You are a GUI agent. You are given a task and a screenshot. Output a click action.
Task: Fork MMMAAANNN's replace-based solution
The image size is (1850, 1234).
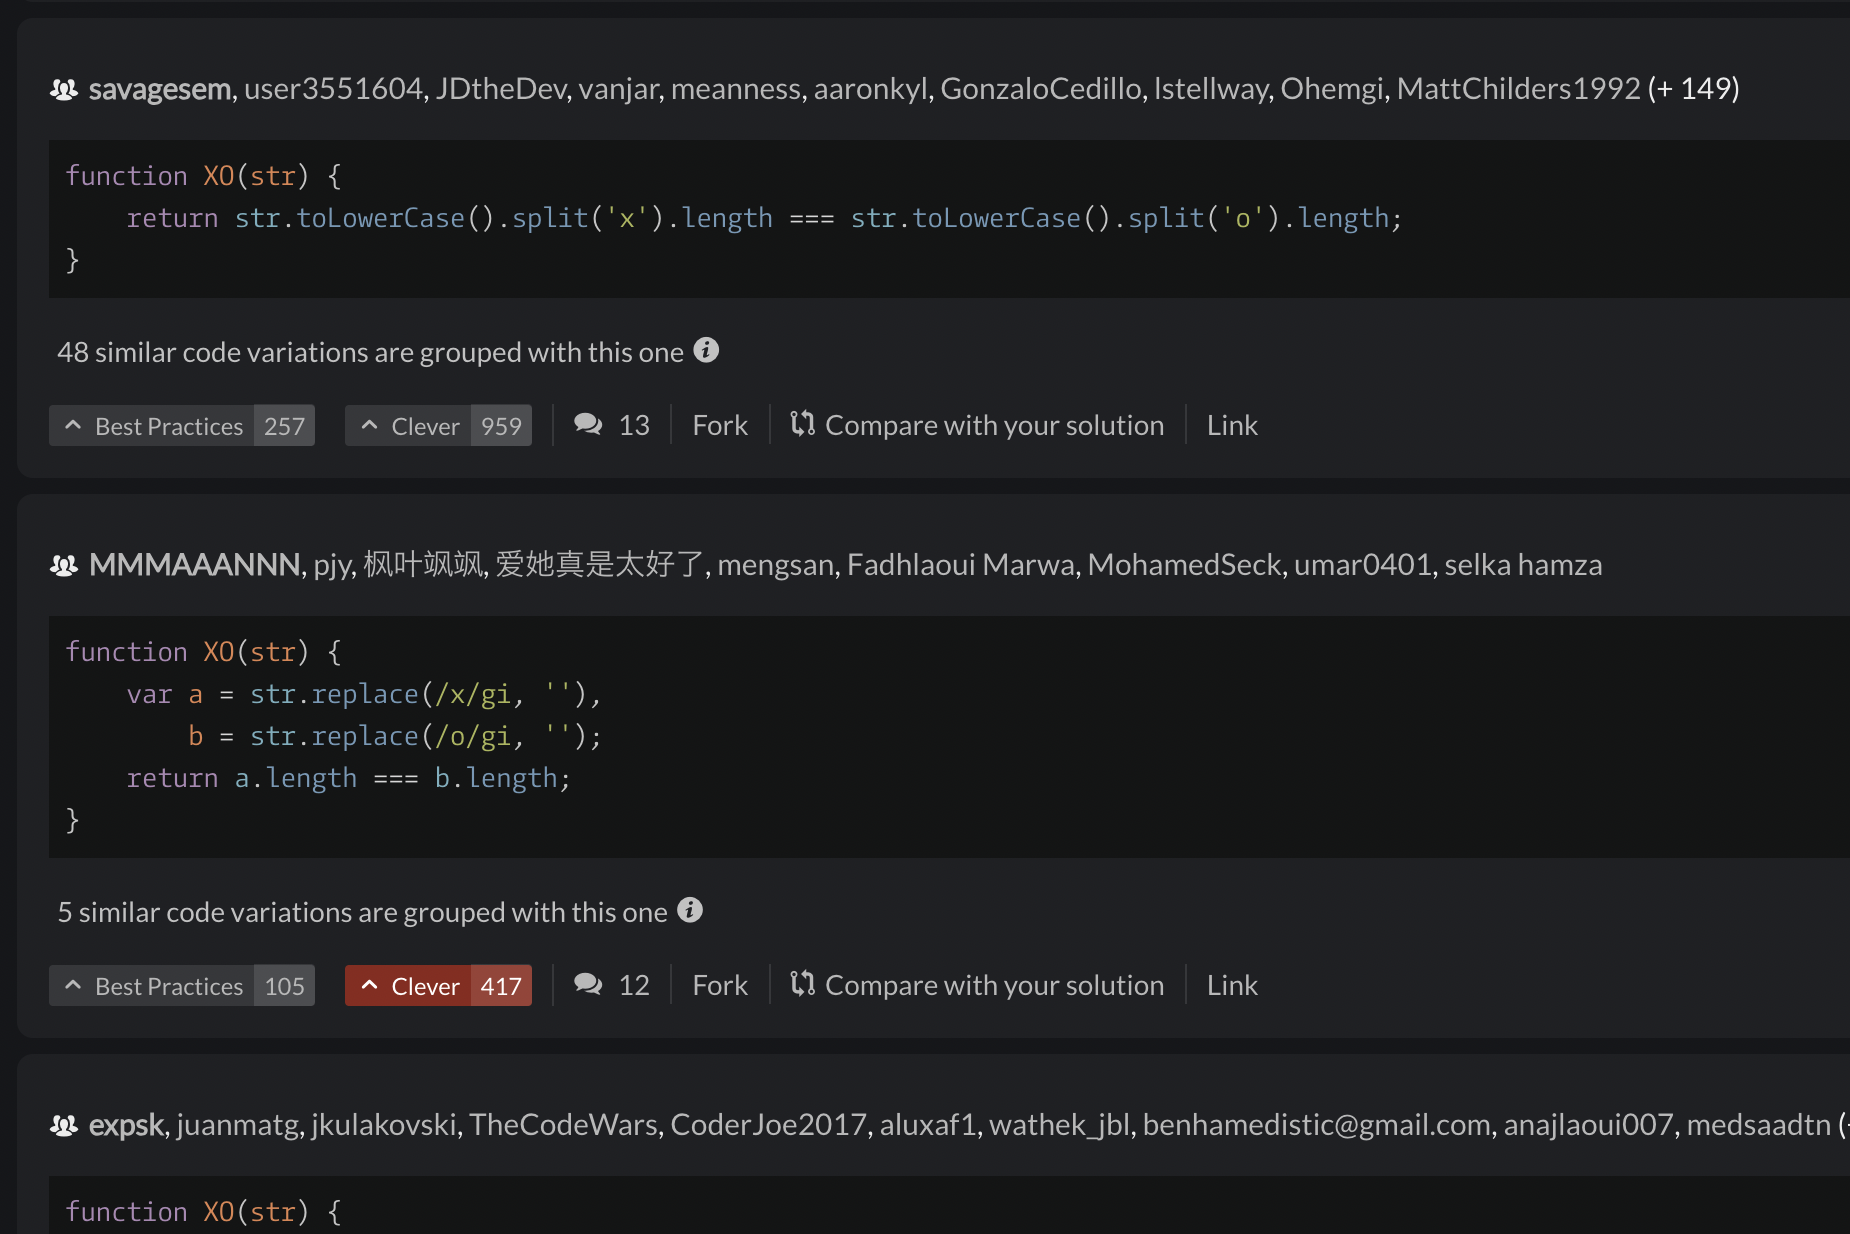(x=720, y=985)
